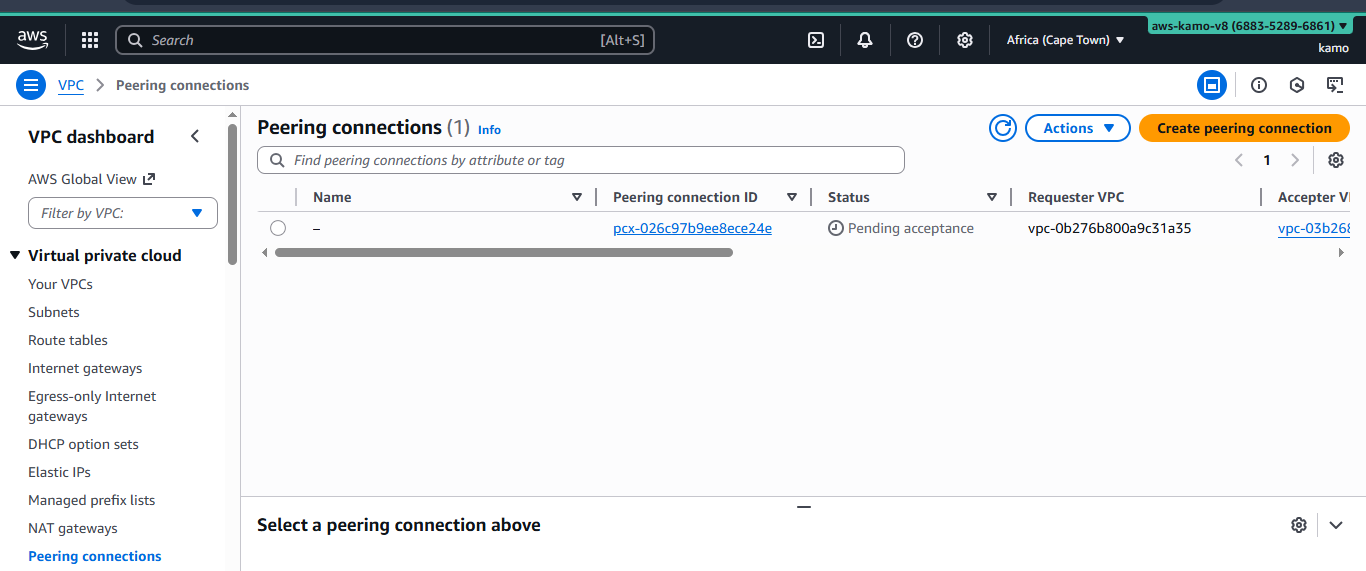Screen dimensions: 1366x571
Task: Collapse the VPC dashboard sidebar arrow
Action: (x=195, y=137)
